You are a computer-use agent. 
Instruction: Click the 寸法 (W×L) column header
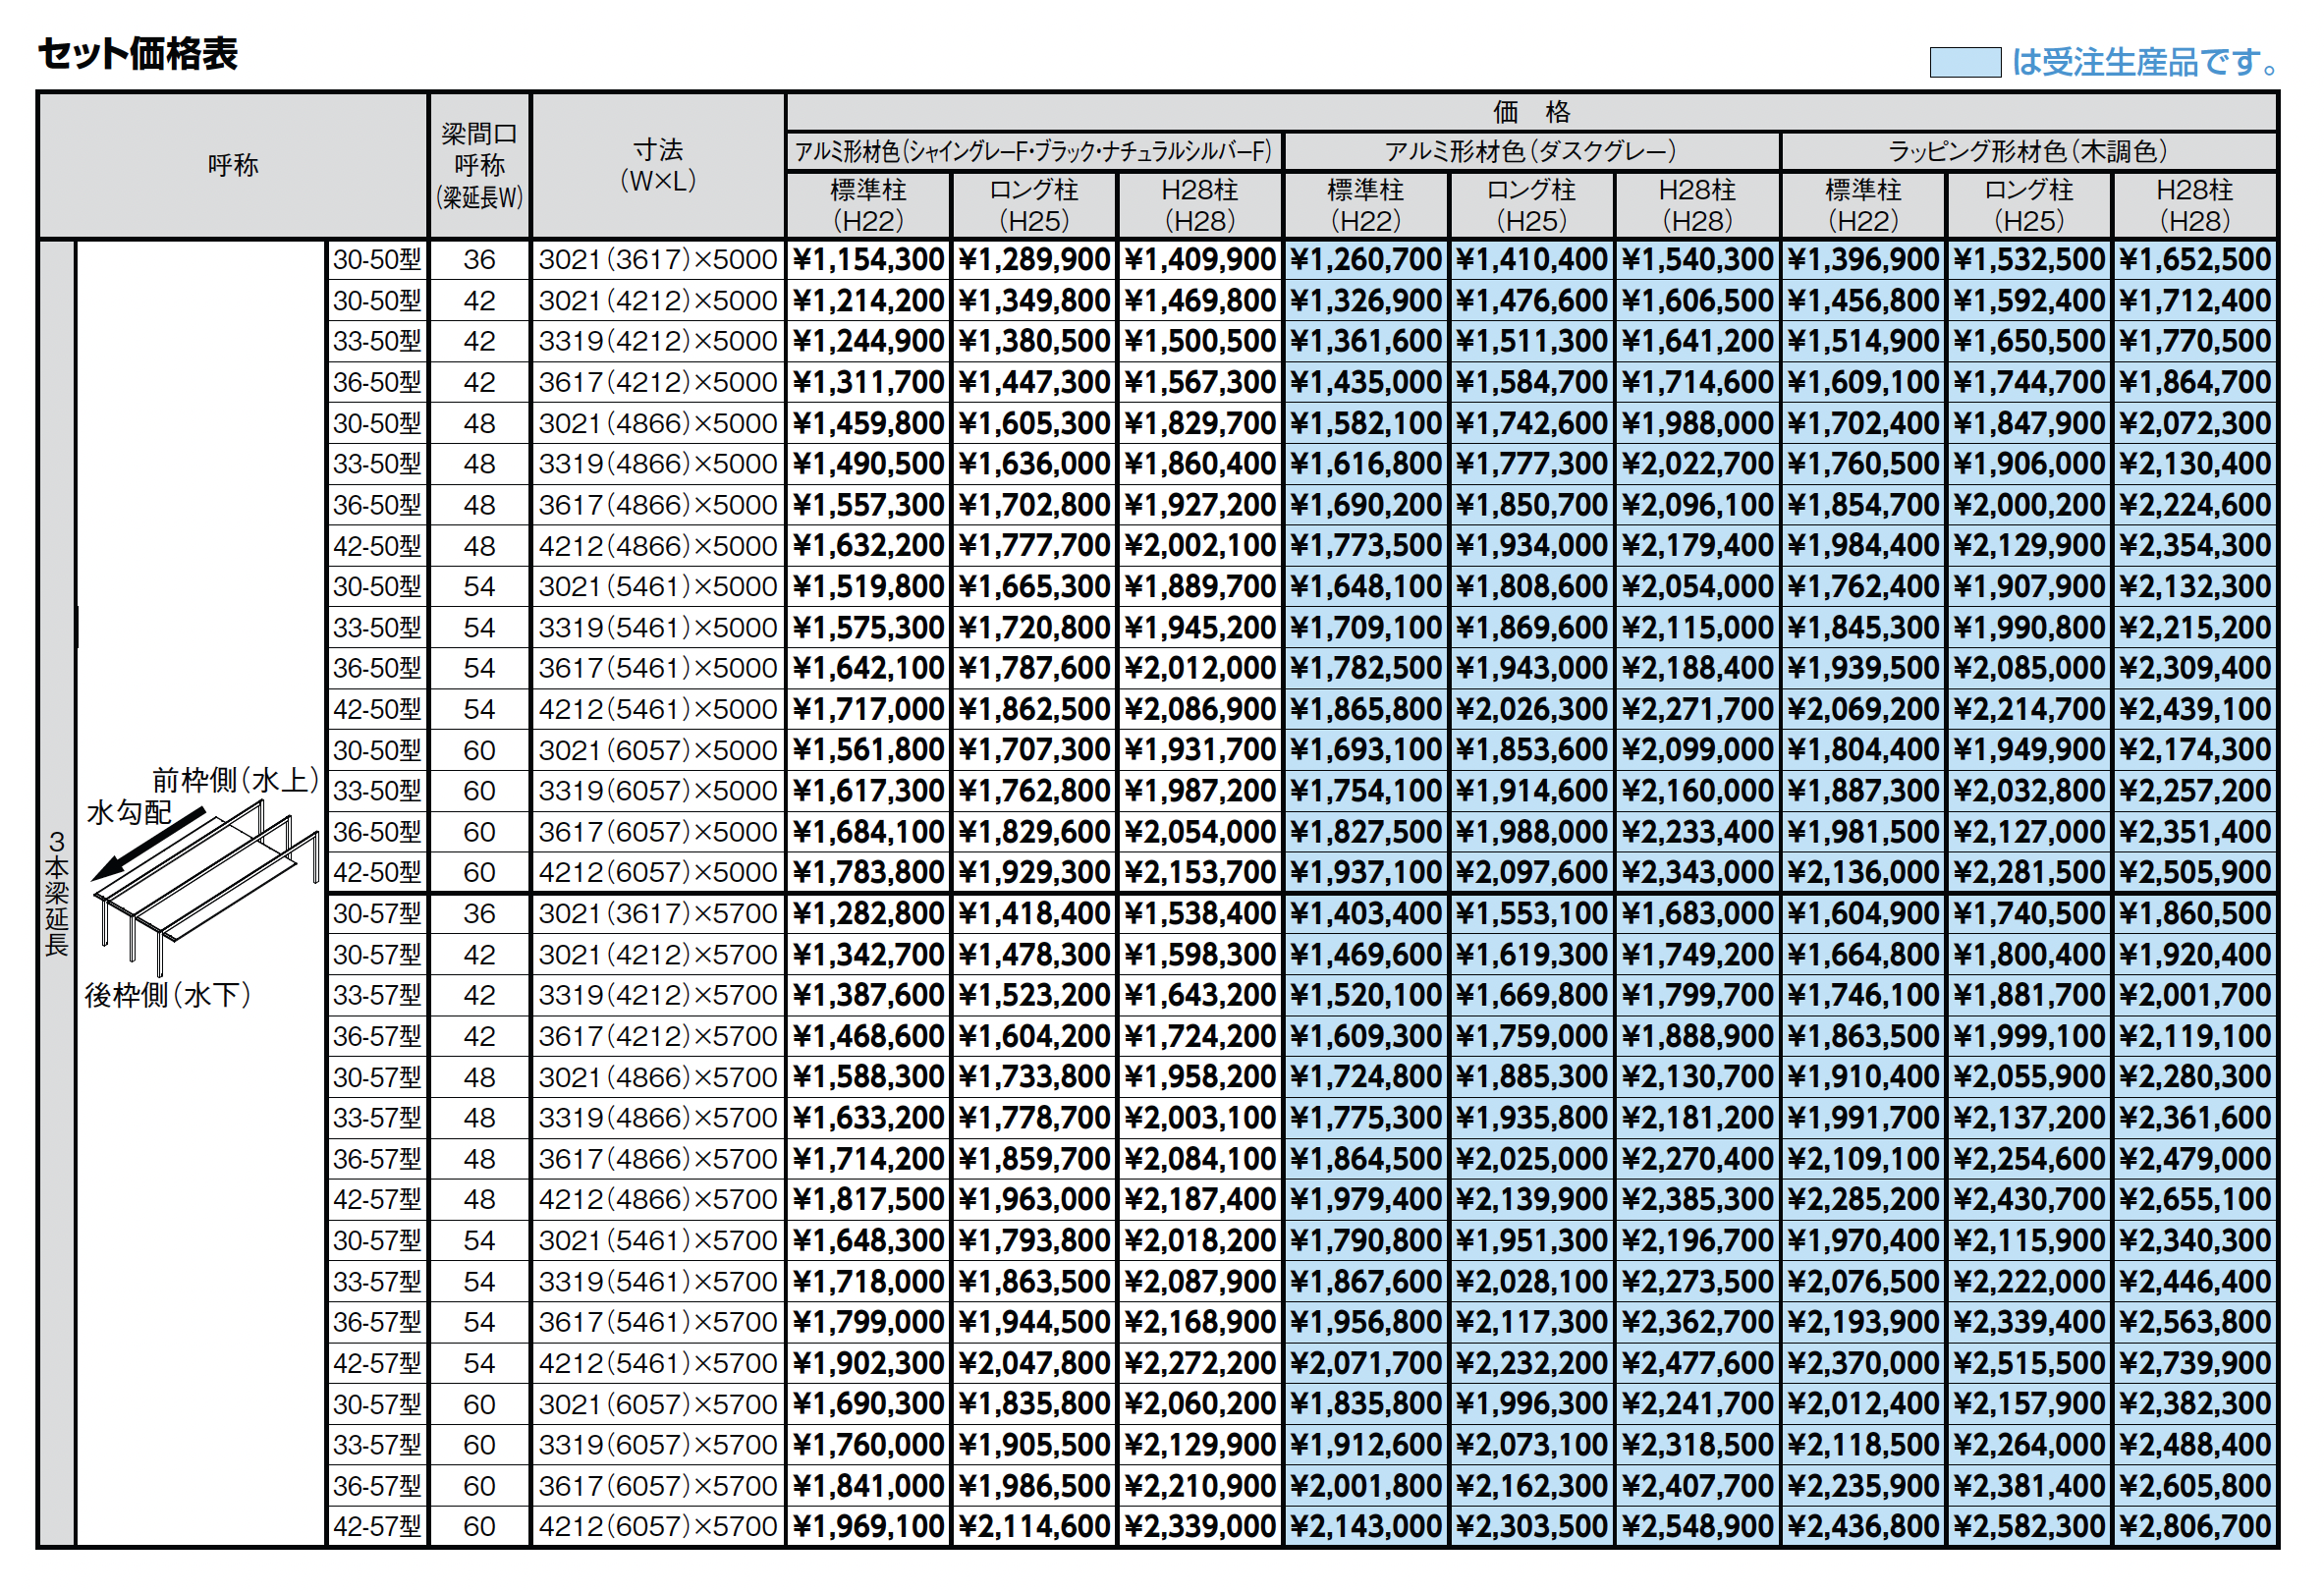(658, 165)
